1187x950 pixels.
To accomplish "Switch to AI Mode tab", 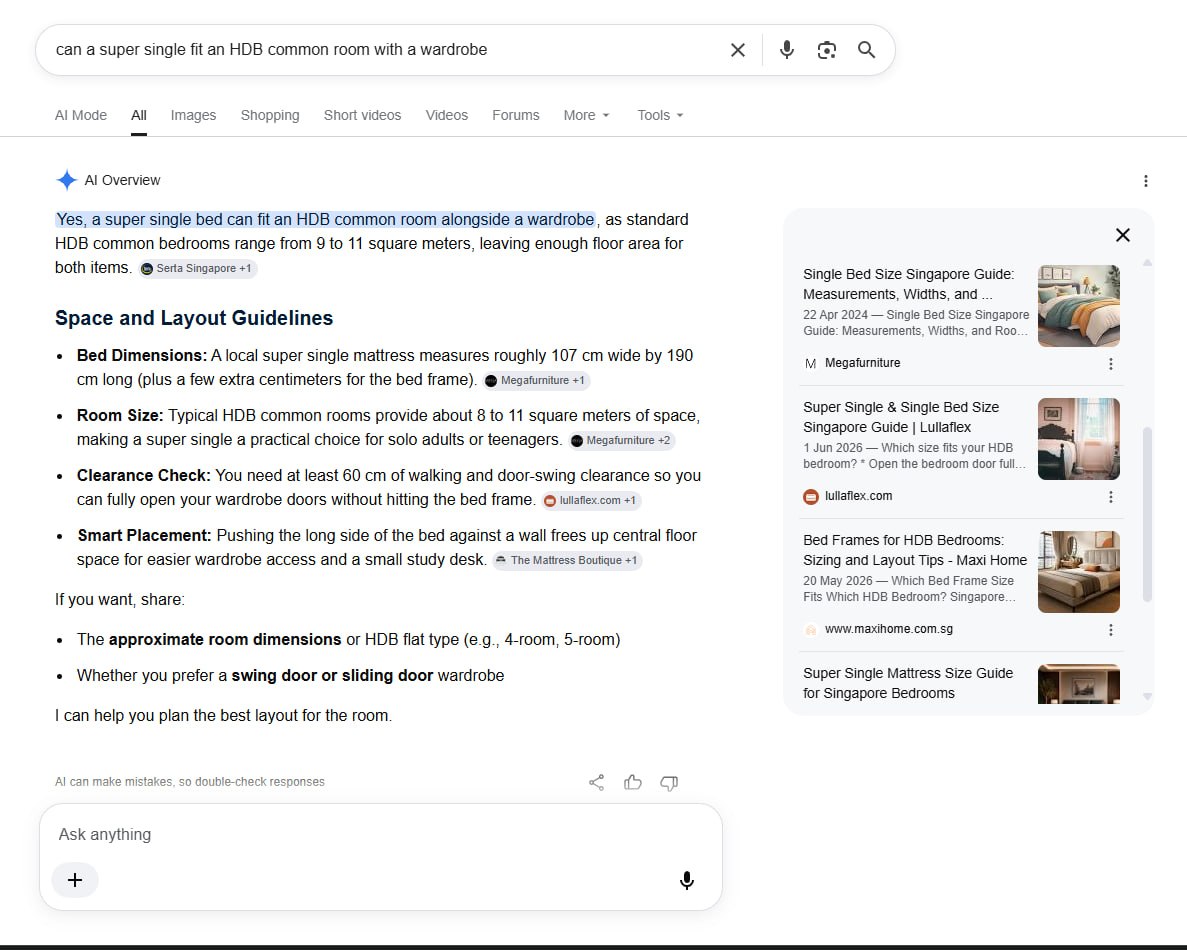I will [81, 115].
